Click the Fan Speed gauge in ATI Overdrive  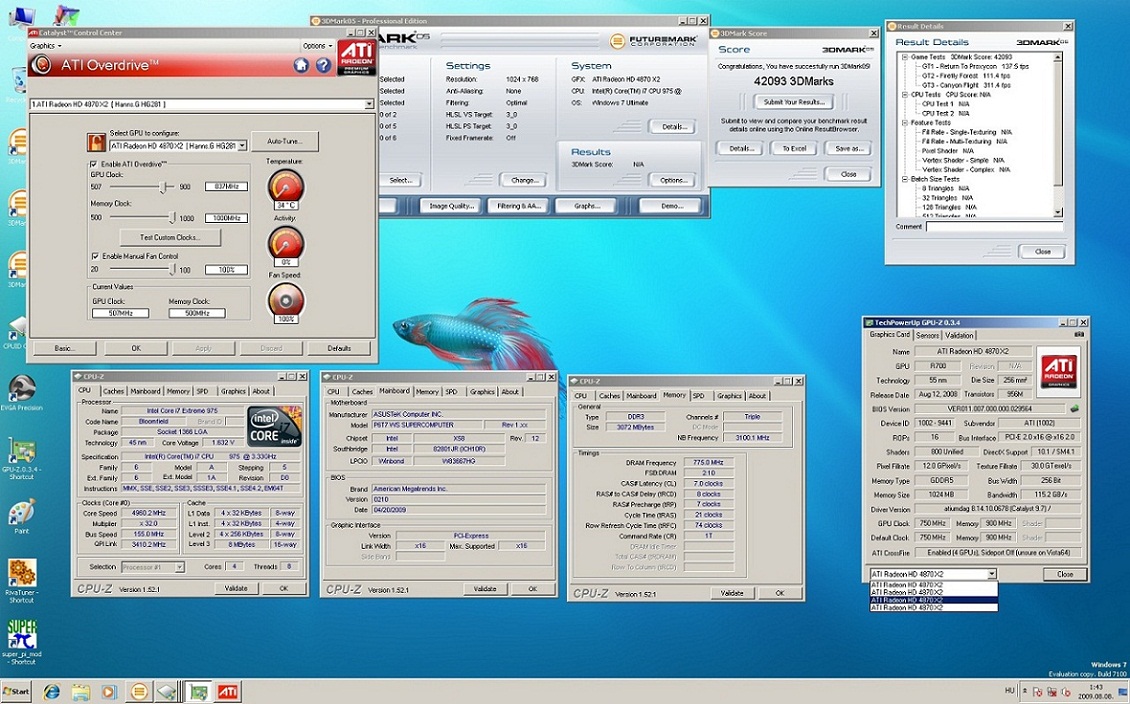click(x=285, y=302)
